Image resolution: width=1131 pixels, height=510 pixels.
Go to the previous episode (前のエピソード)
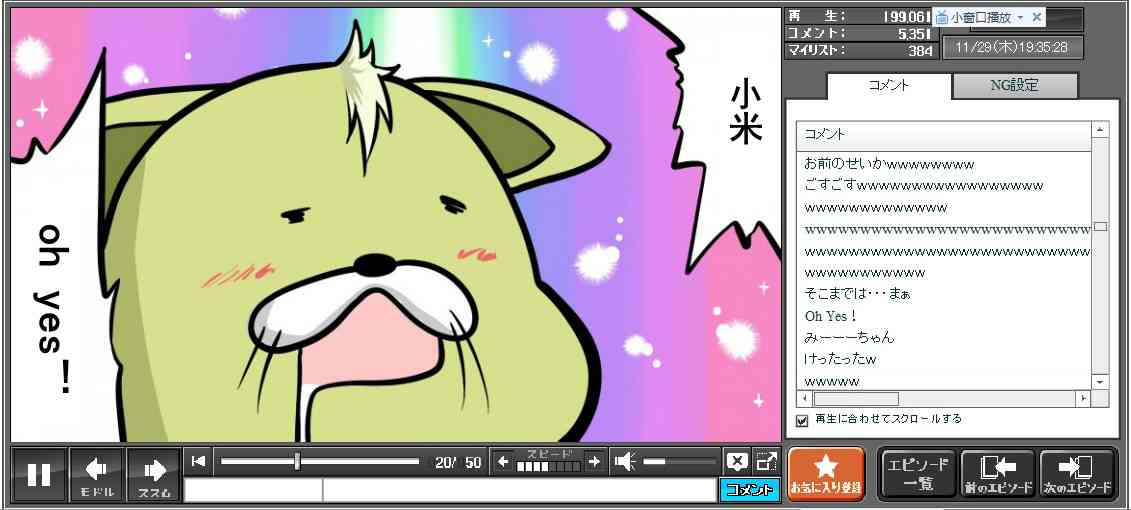point(997,473)
